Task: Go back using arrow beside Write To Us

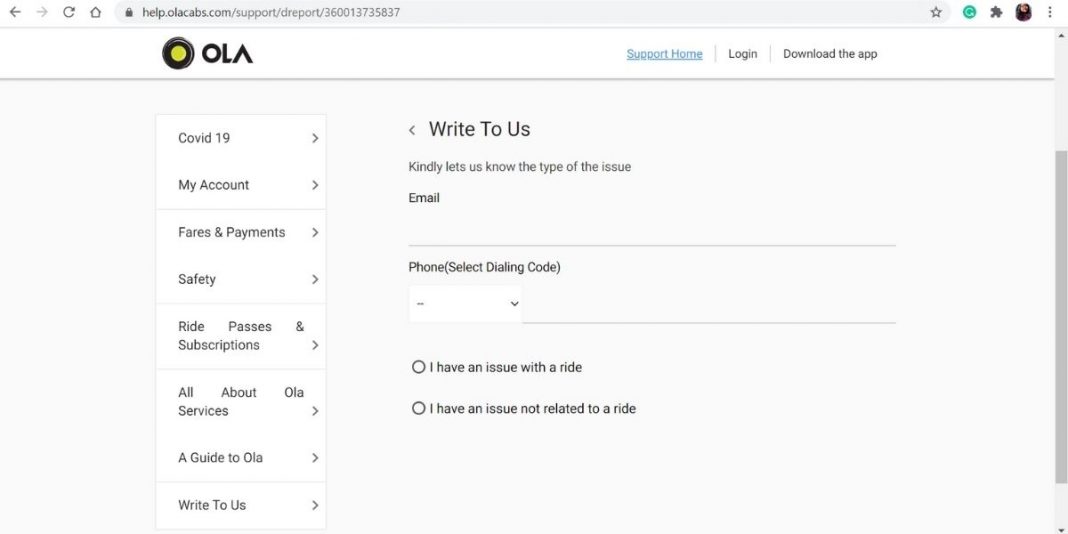Action: click(x=412, y=130)
